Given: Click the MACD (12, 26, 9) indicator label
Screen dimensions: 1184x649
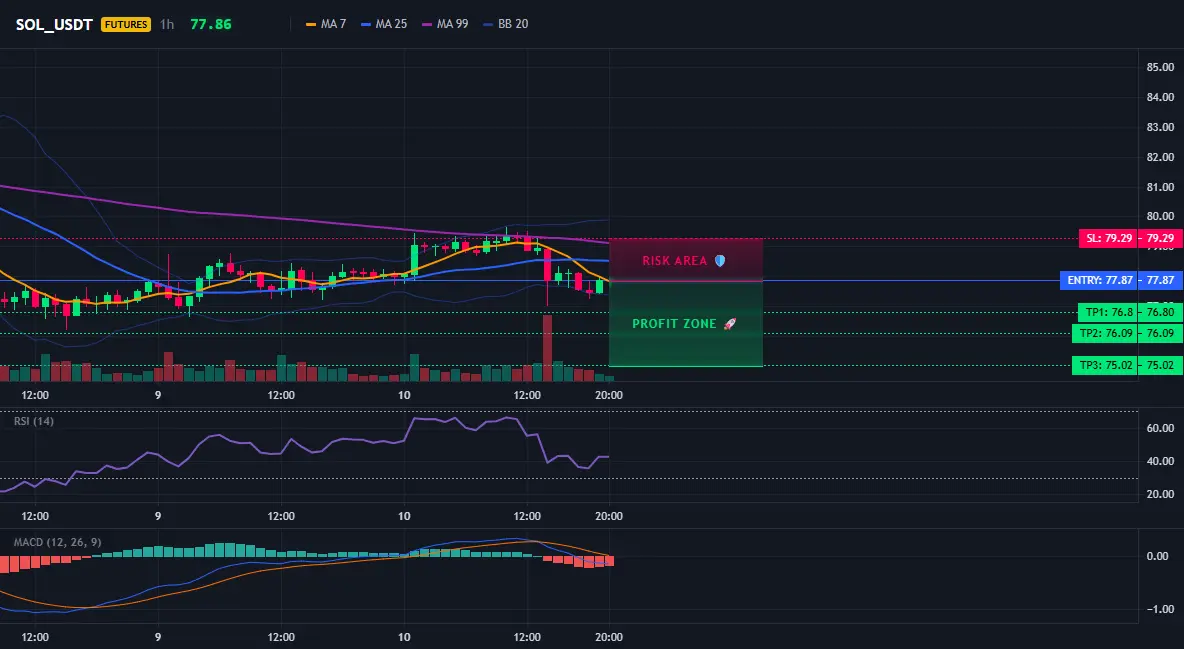Looking at the screenshot, I should [x=57, y=542].
